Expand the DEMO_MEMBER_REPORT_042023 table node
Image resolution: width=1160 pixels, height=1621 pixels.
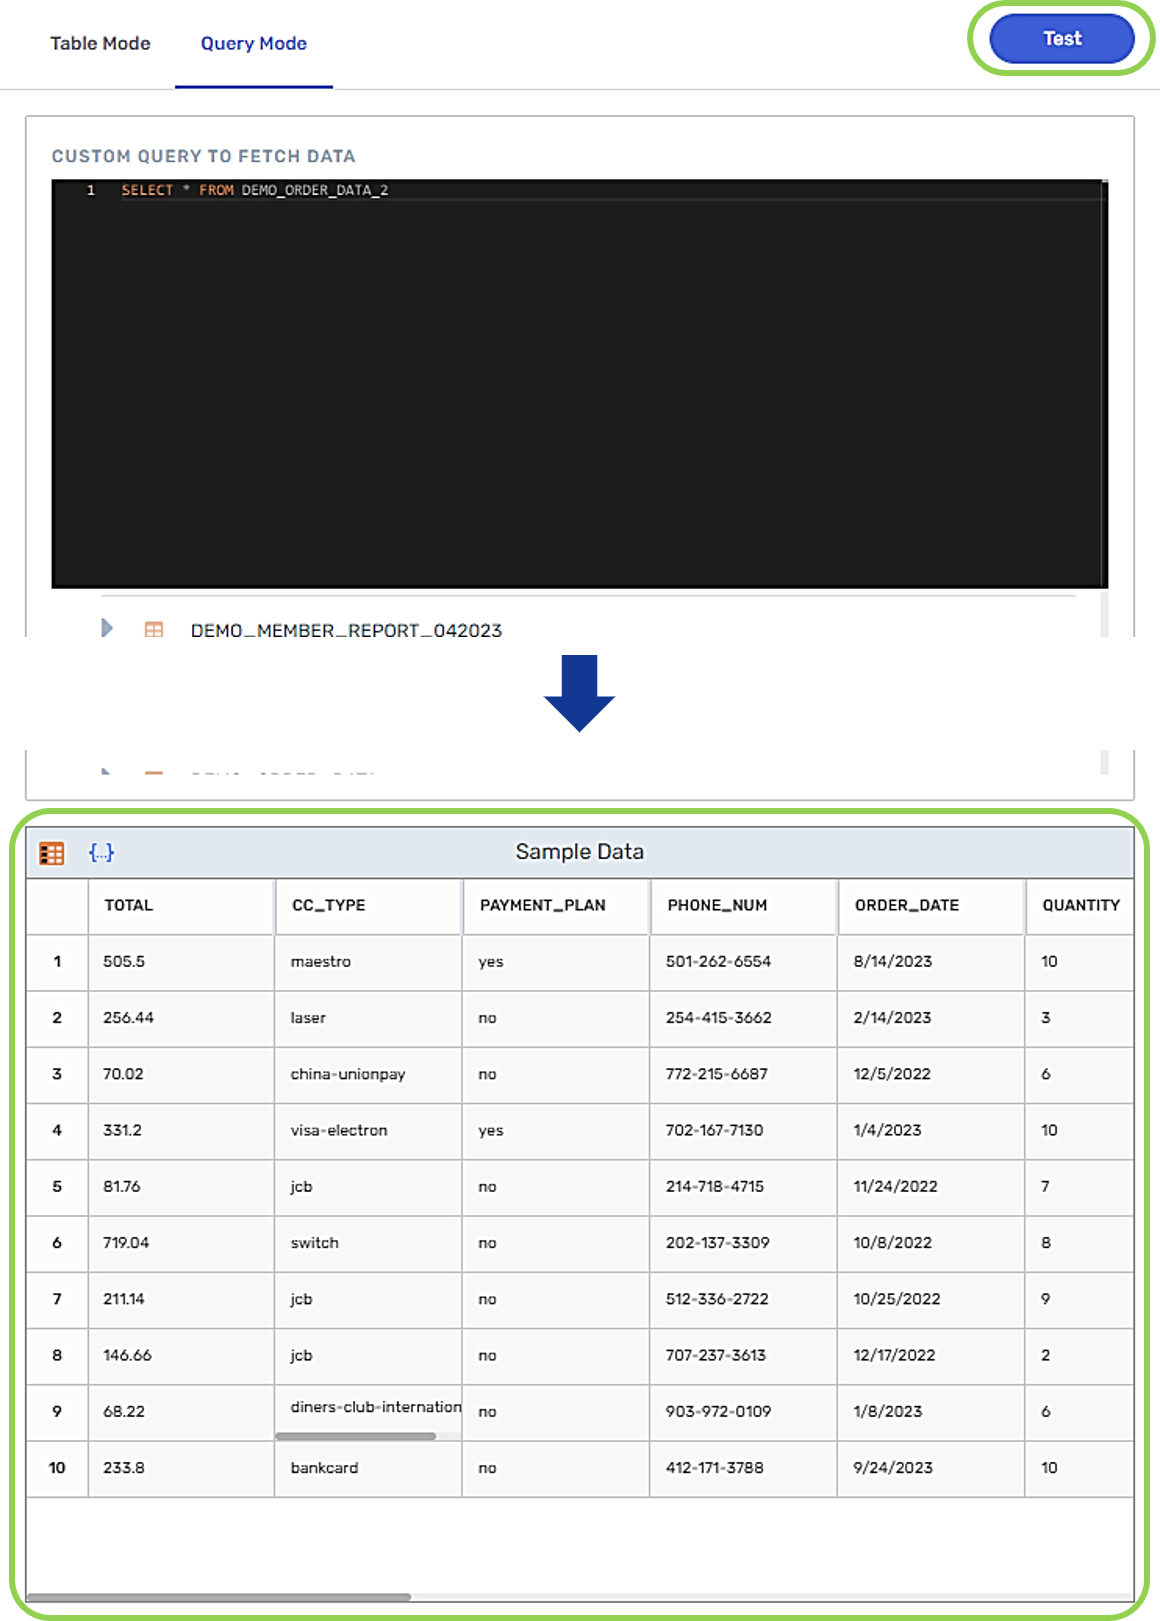(x=107, y=628)
